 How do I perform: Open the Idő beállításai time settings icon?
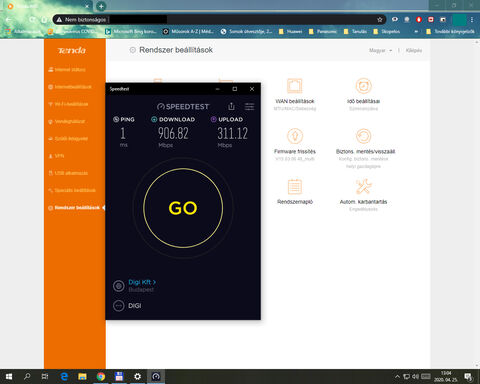point(363,86)
